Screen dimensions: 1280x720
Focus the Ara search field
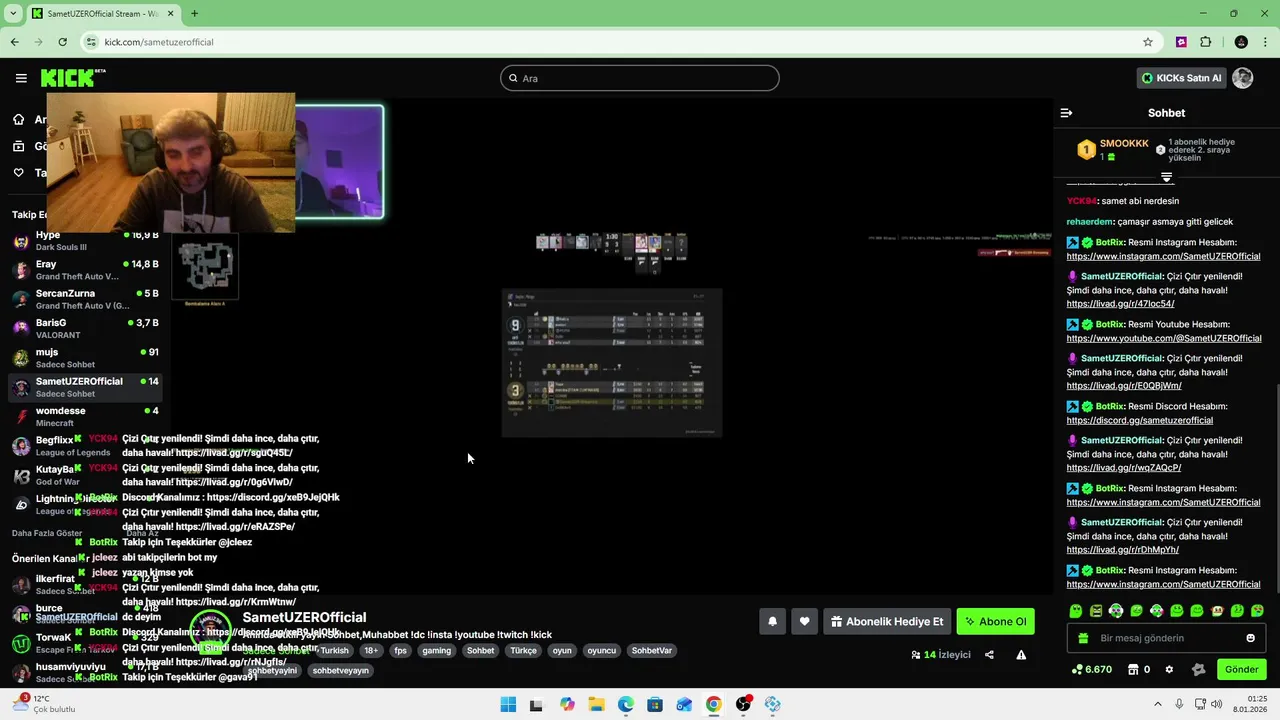(x=640, y=78)
